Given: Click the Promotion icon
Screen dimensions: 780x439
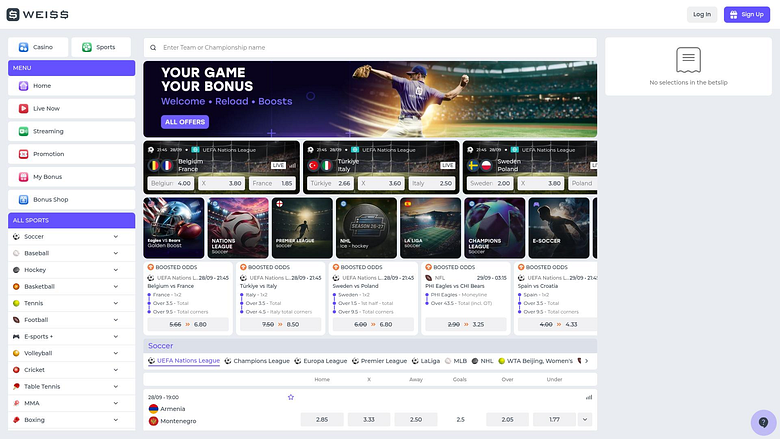Looking at the screenshot, I should pyautogui.click(x=23, y=154).
